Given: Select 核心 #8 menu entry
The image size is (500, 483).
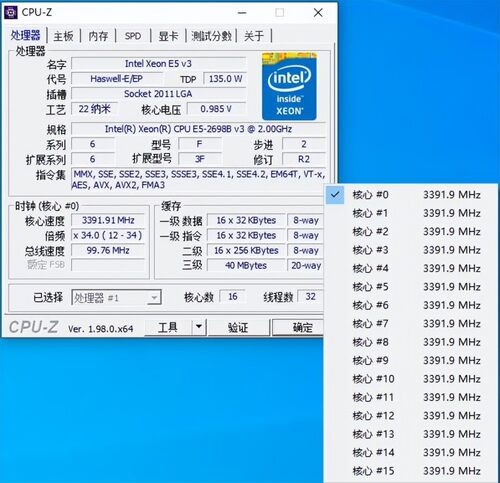Looking at the screenshot, I should pyautogui.click(x=410, y=342).
